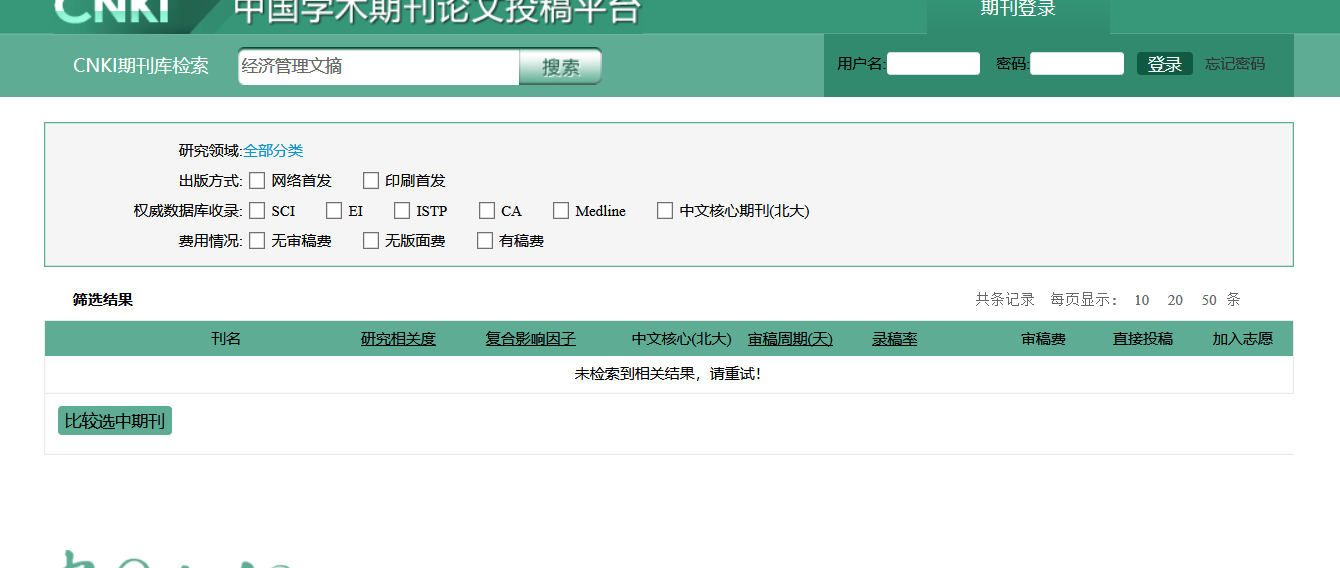1340x568 pixels.
Task: Click the 加入志愿 column header
Action: pyautogui.click(x=1243, y=339)
